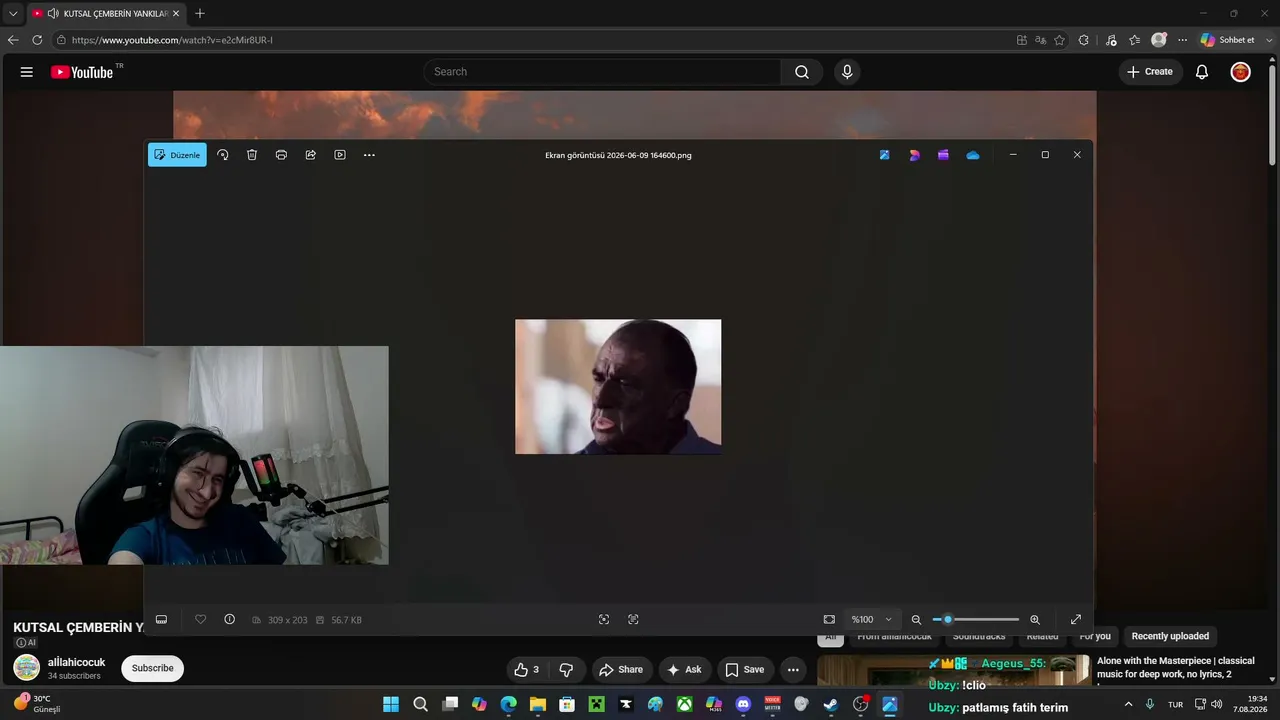Viewport: 1280px width, 720px height.
Task: Close the KUTSAL ÇEMBERİN YANKILARI tab
Action: click(x=176, y=14)
